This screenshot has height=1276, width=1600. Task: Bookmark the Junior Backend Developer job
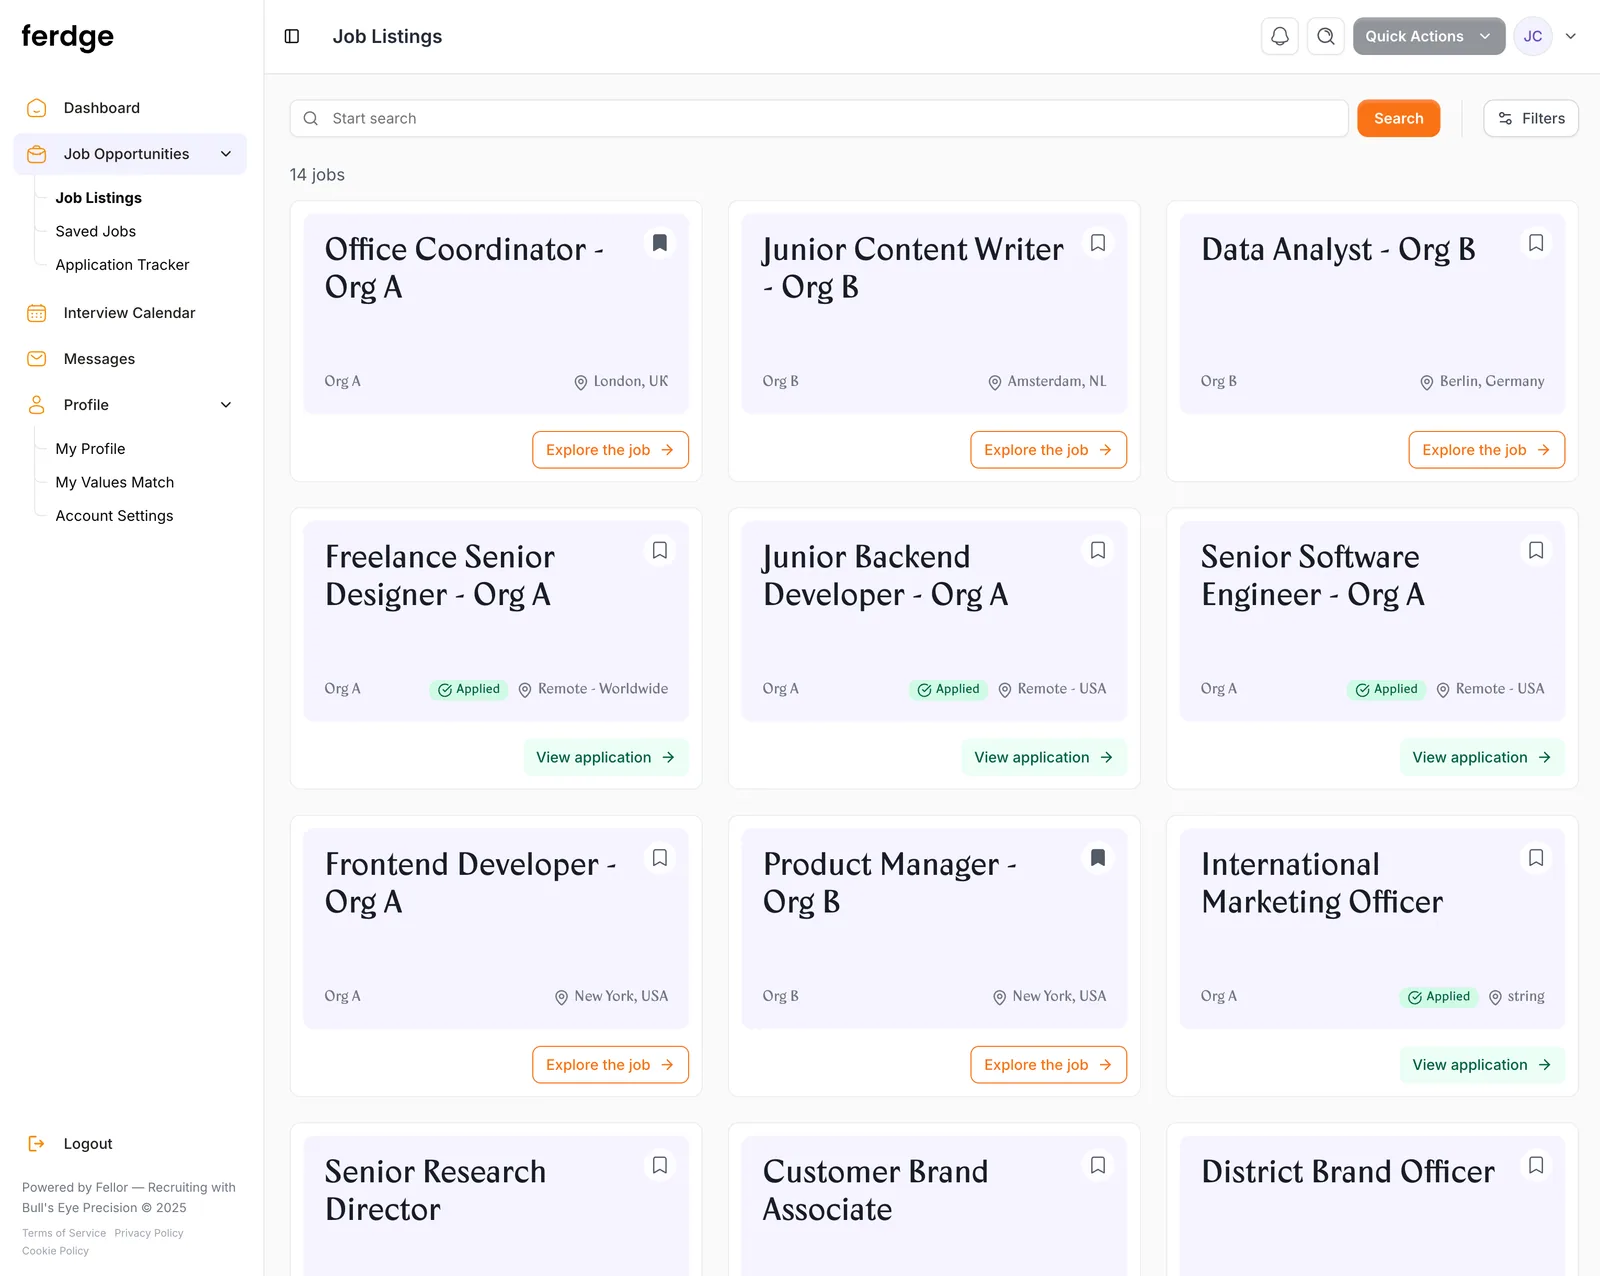(1098, 550)
